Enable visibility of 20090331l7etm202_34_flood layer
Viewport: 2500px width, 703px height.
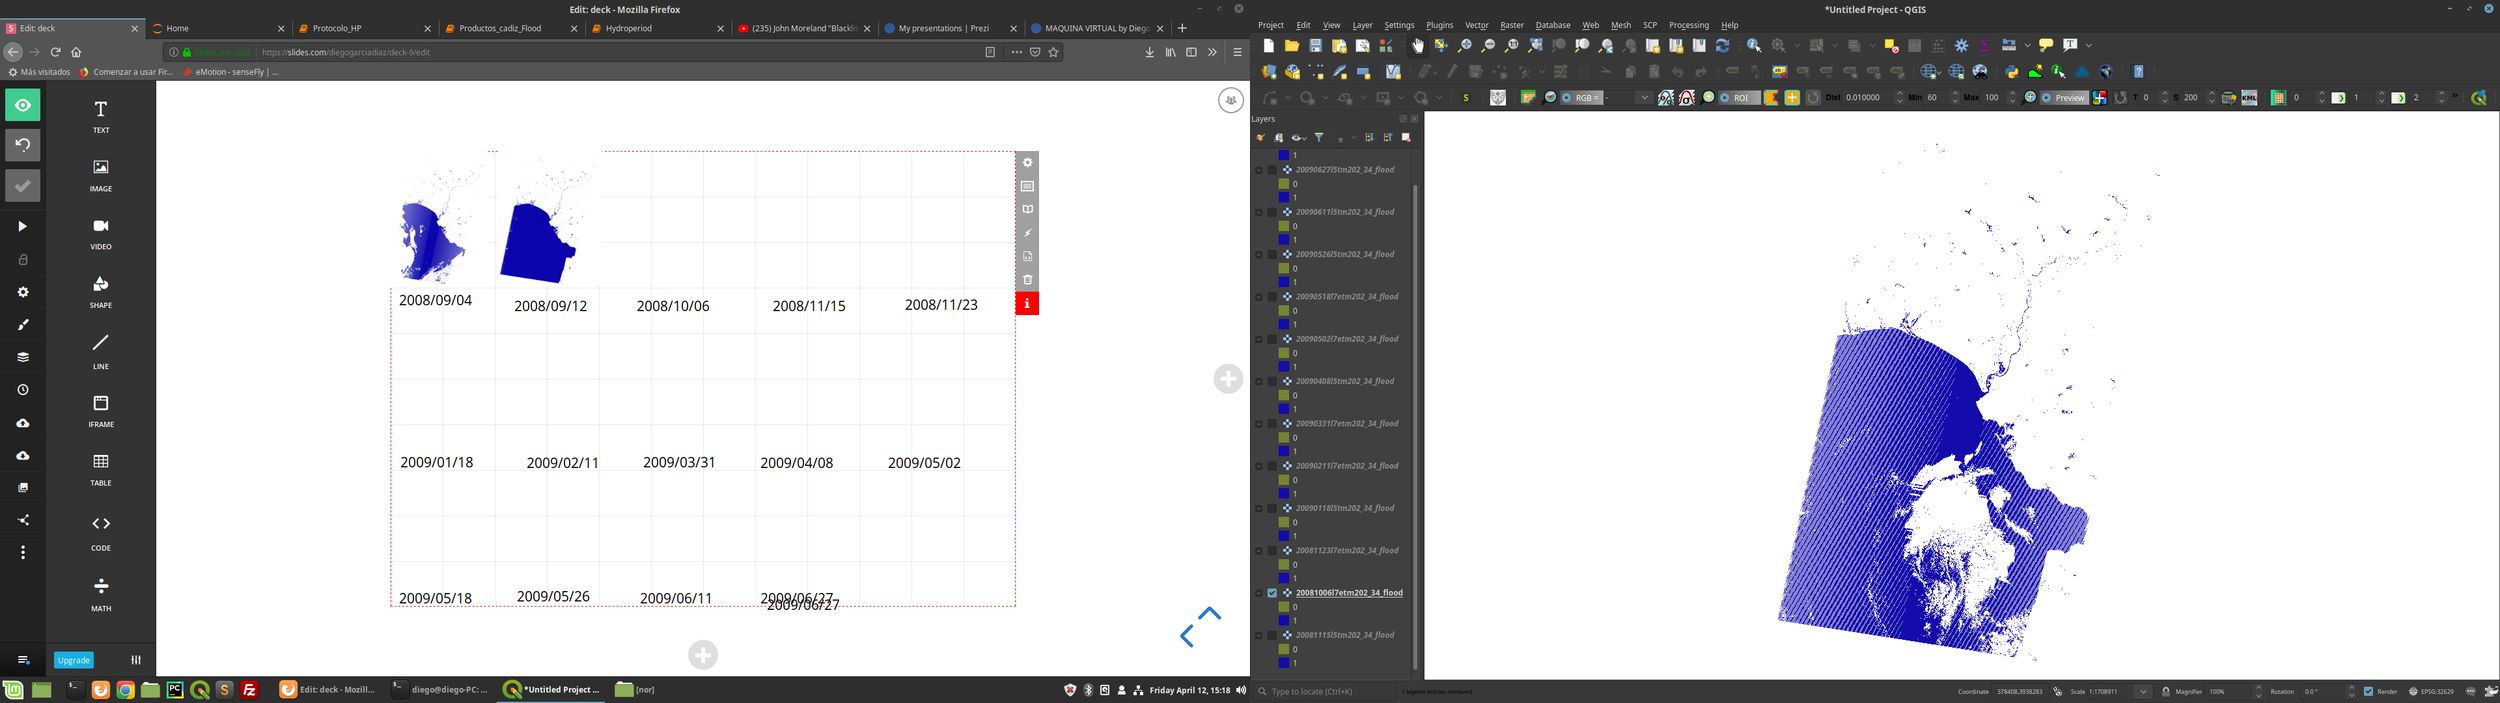point(1272,424)
